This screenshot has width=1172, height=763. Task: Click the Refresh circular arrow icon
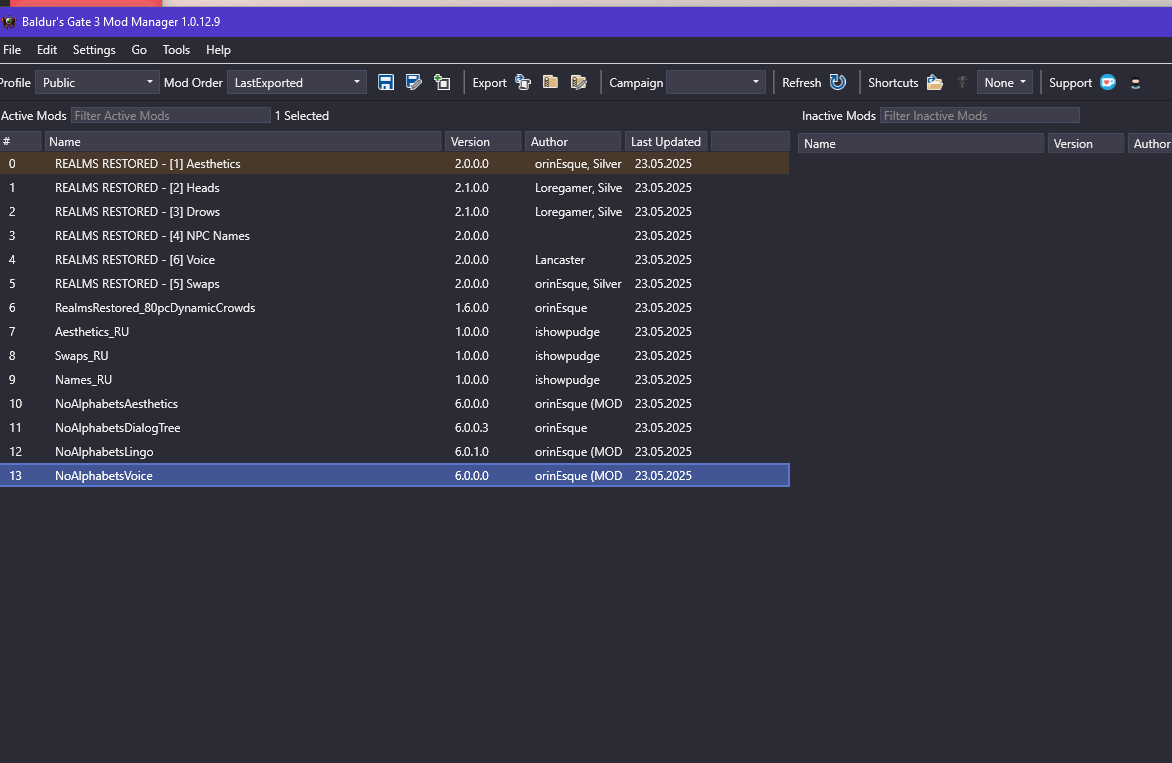(838, 82)
